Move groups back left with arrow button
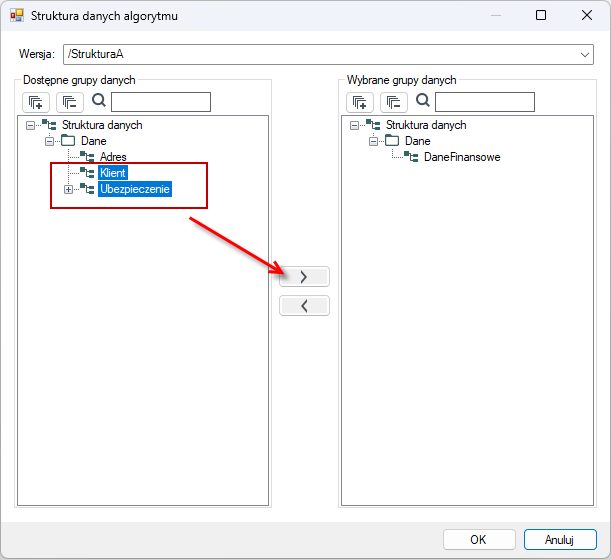Viewport: 611px width, 559px height. coord(304,306)
